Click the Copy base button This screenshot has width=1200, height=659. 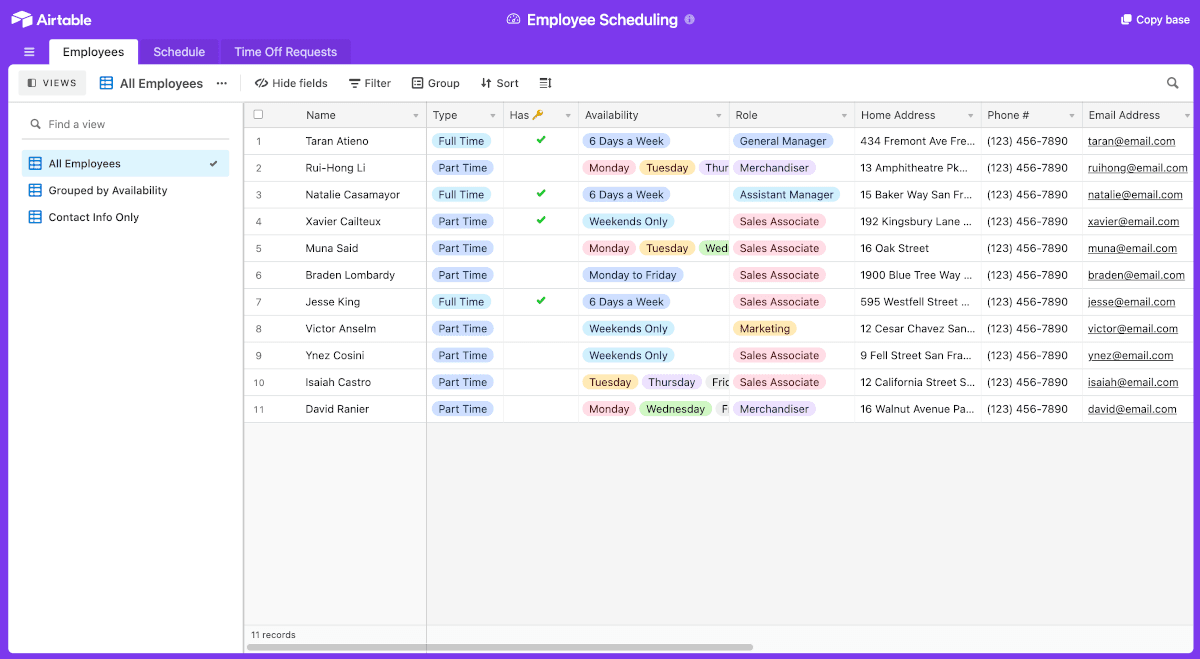pos(1155,20)
